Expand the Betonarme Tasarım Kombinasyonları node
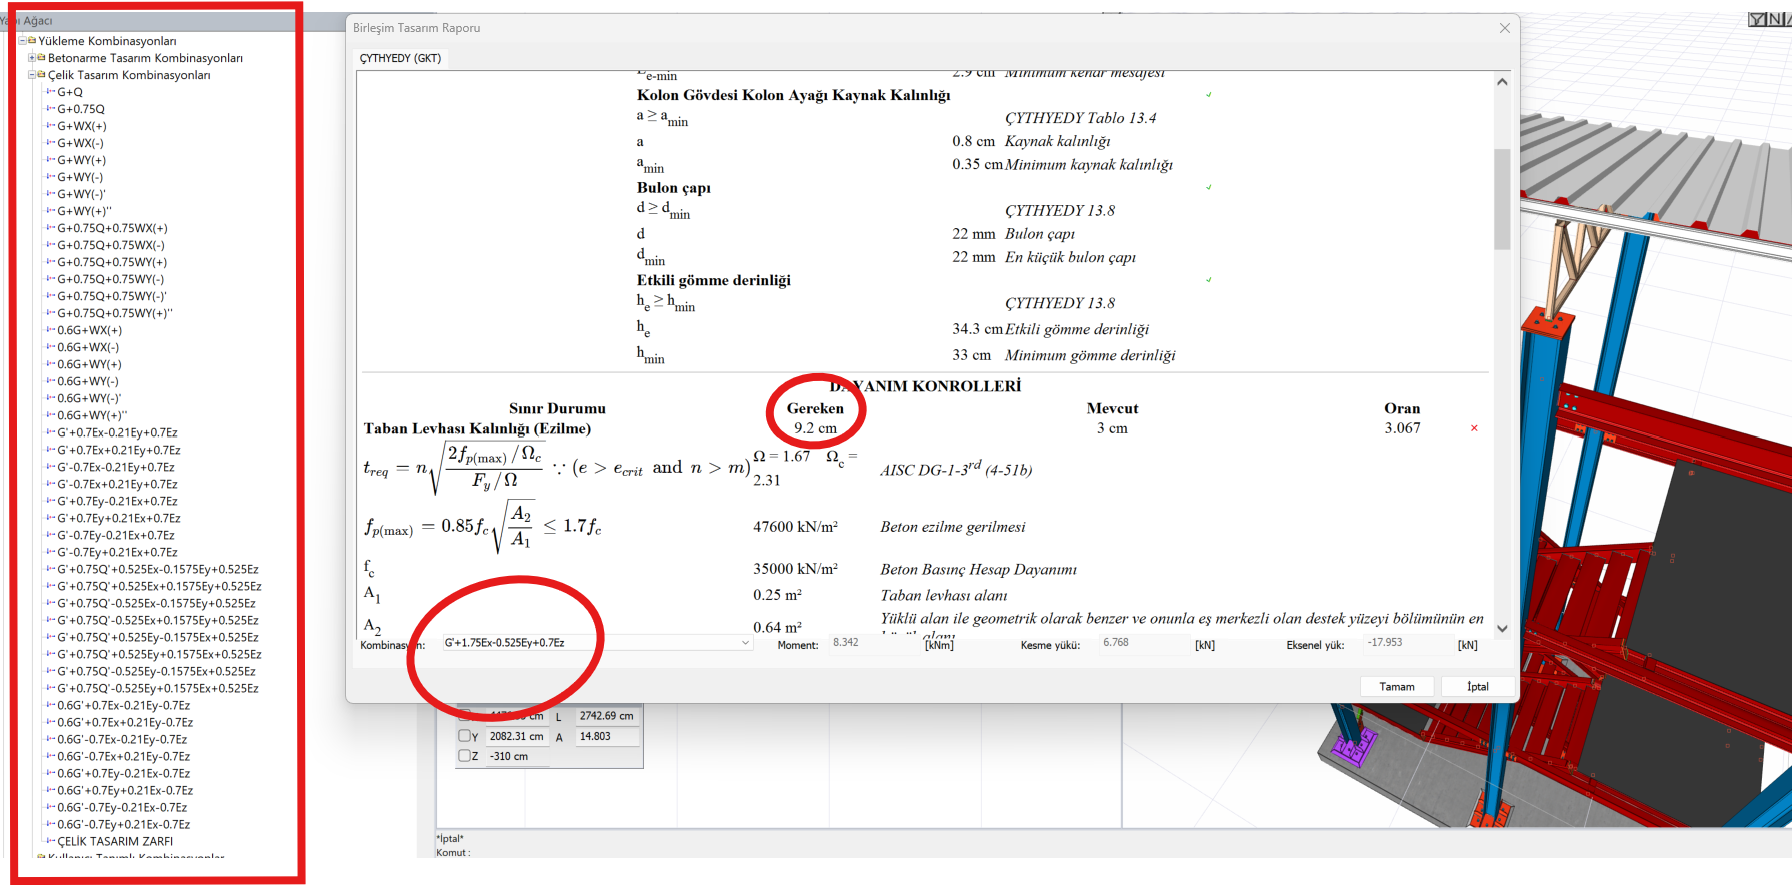The width and height of the screenshot is (1792, 885). coord(32,58)
